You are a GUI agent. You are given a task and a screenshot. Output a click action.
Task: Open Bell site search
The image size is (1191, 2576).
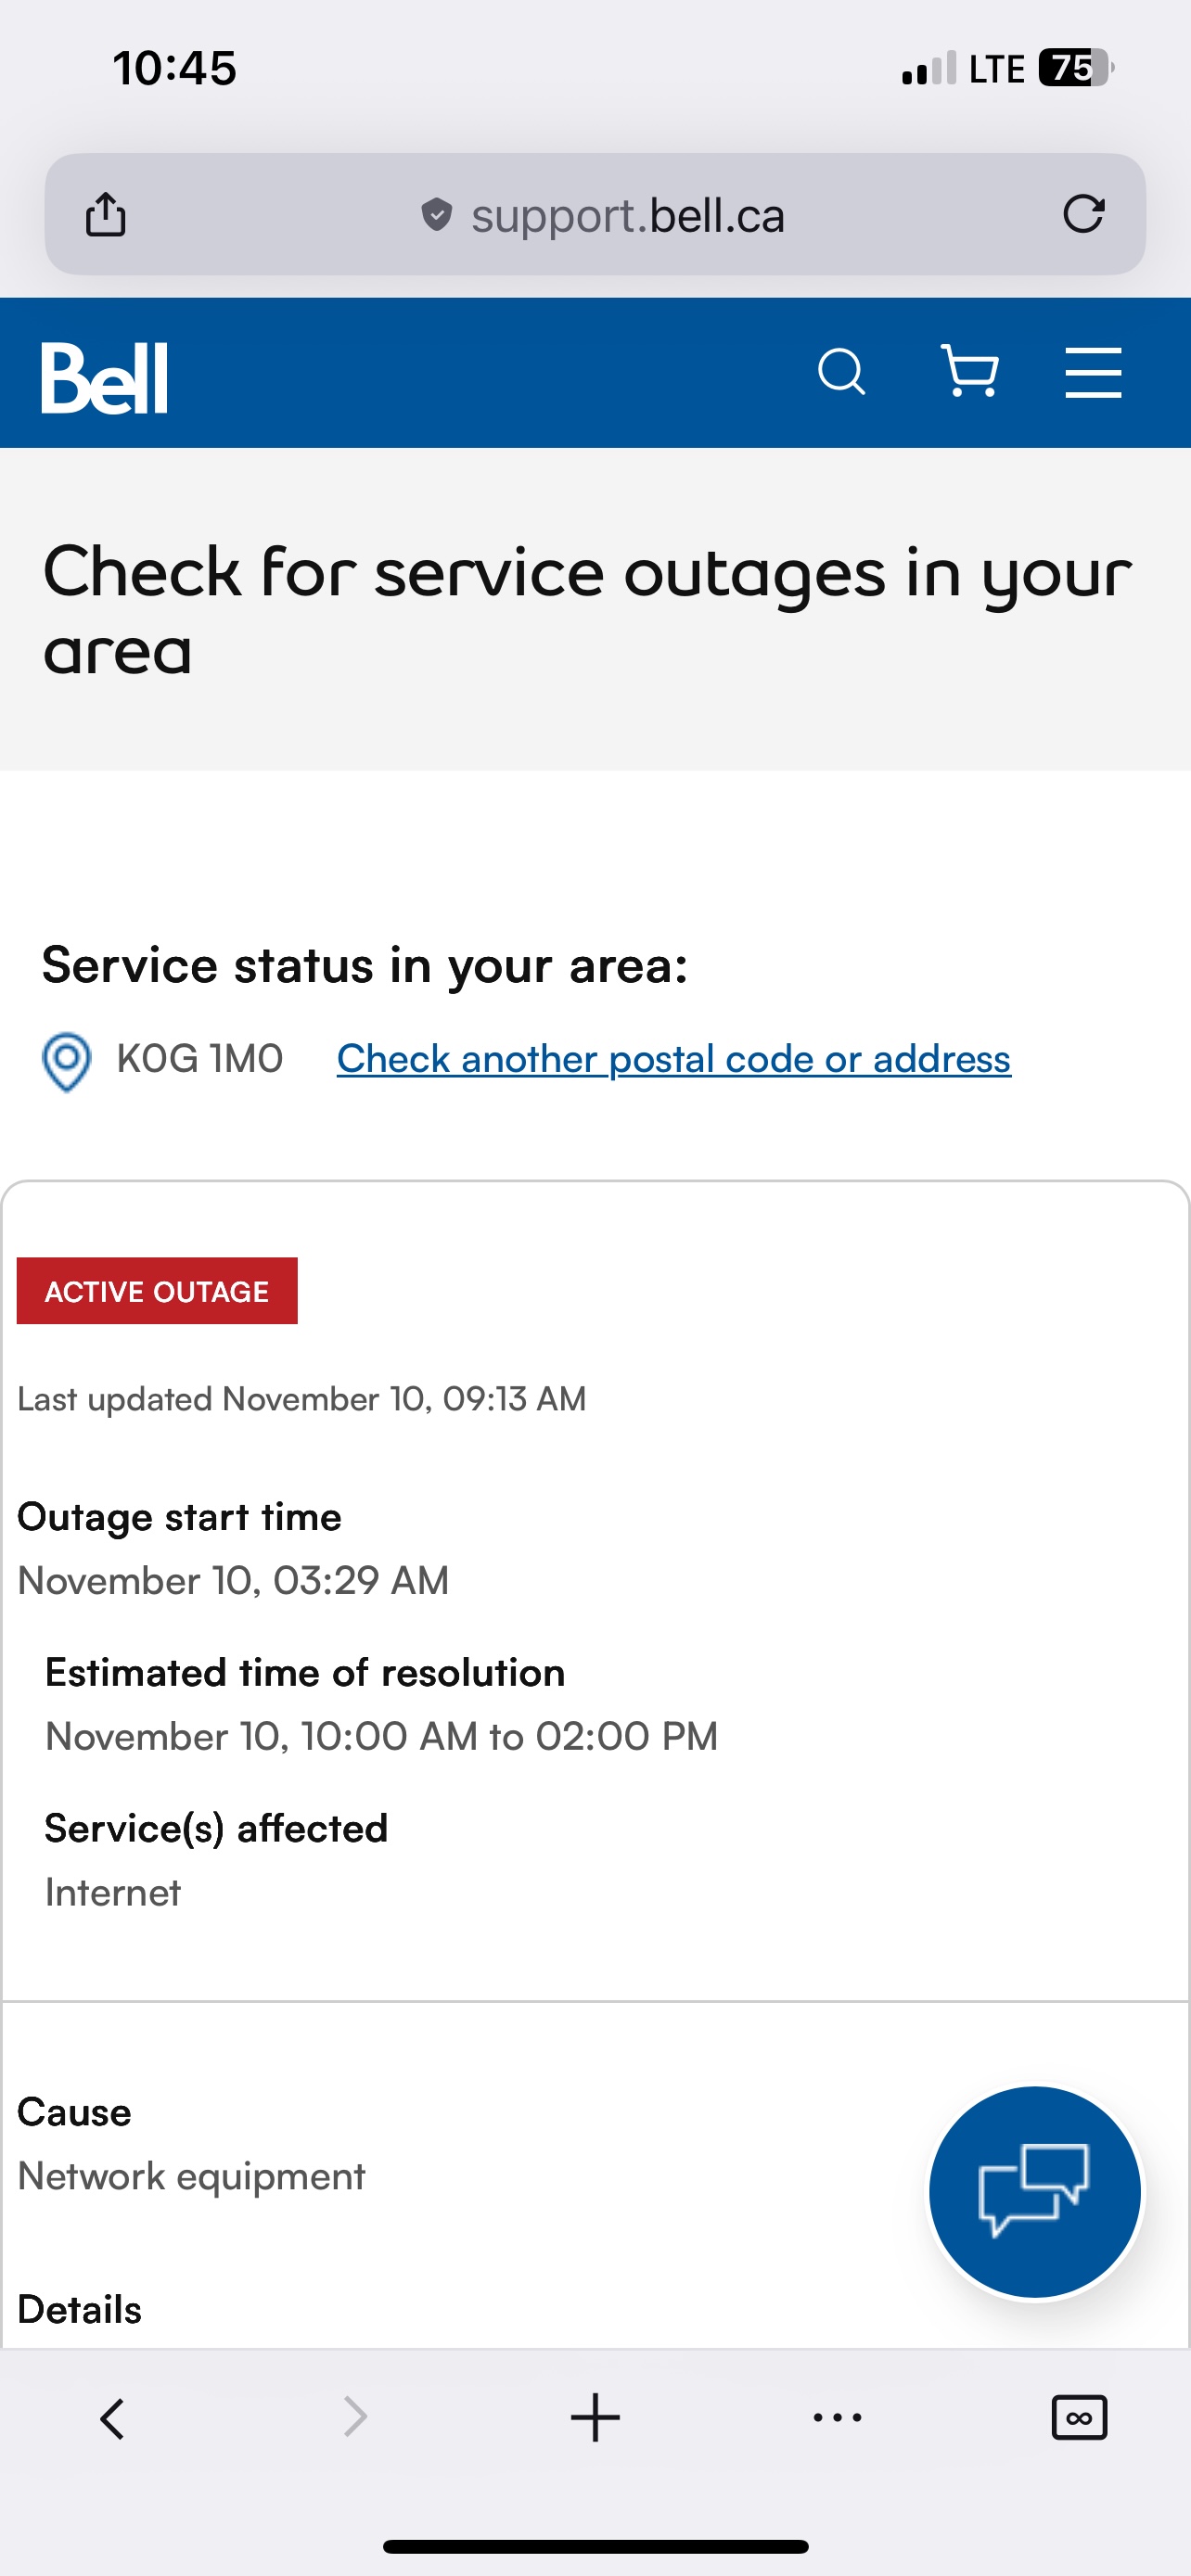pyautogui.click(x=841, y=373)
